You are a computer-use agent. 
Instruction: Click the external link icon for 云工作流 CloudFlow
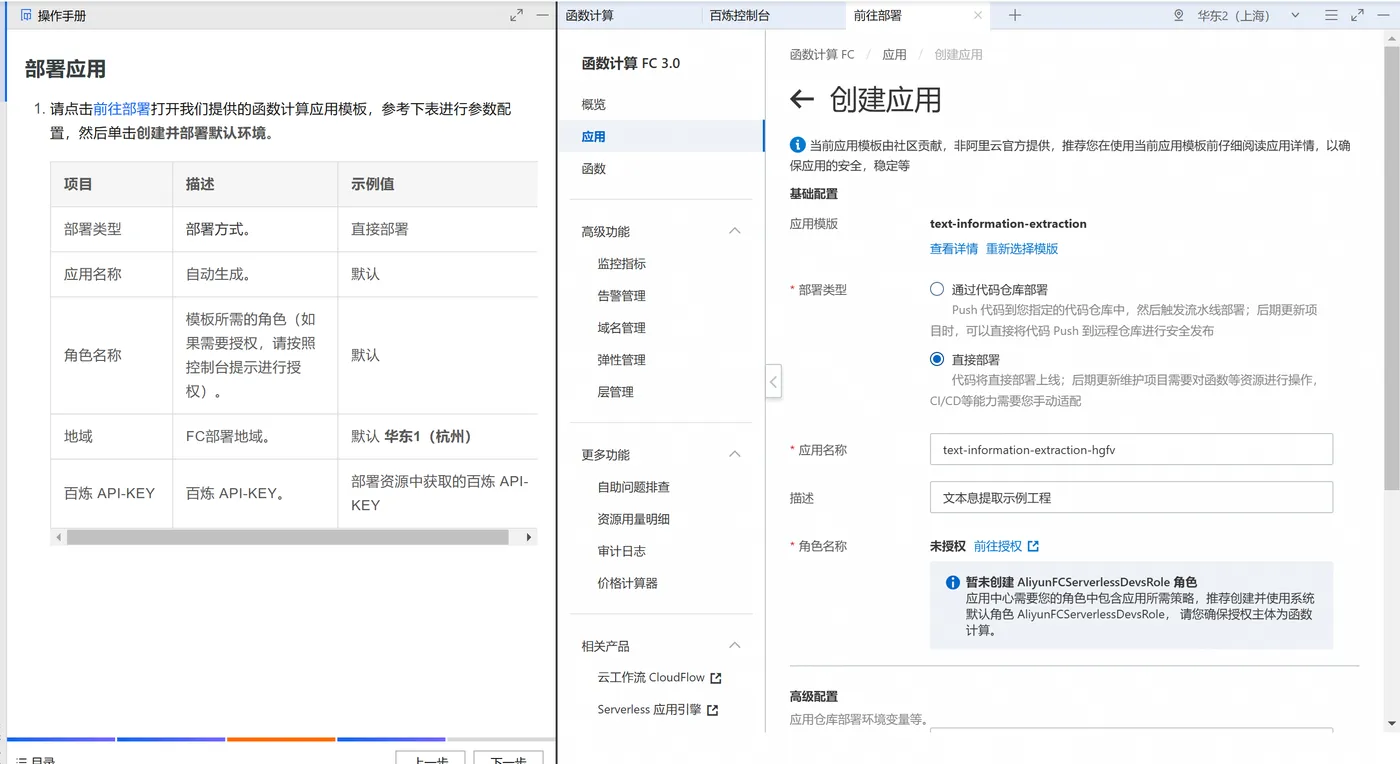coord(715,678)
